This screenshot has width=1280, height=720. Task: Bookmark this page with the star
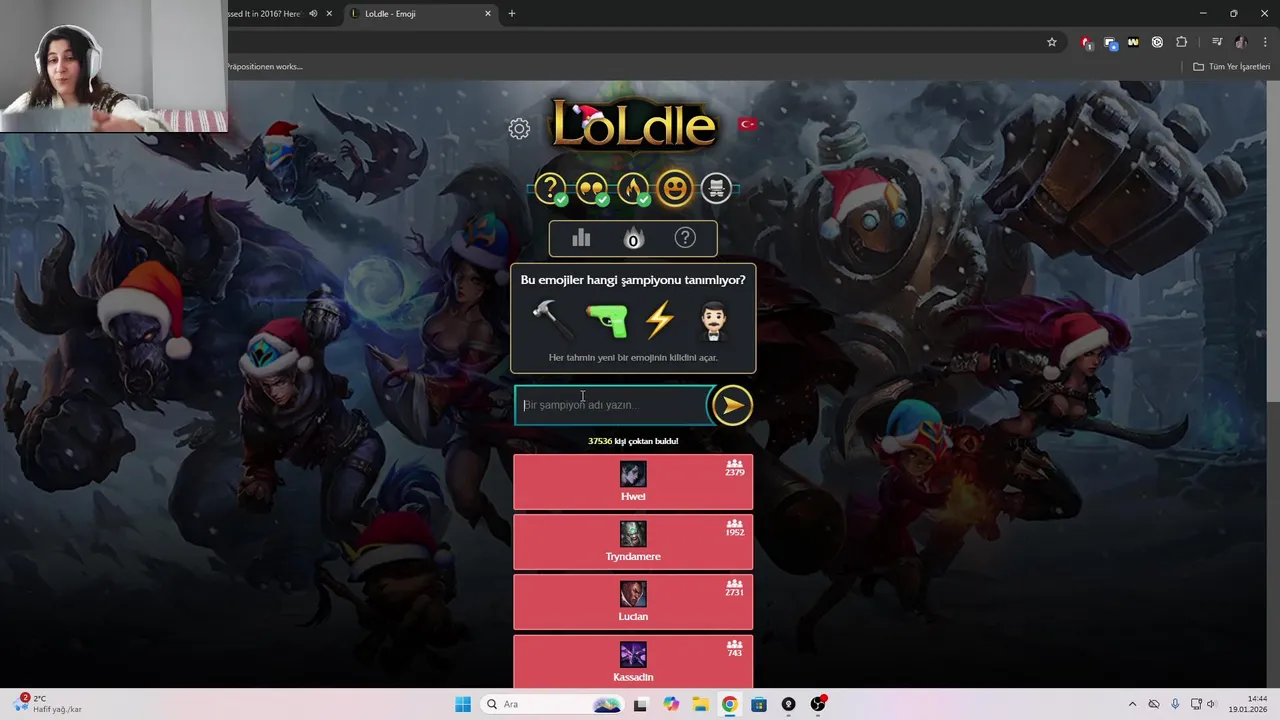[x=1052, y=42]
